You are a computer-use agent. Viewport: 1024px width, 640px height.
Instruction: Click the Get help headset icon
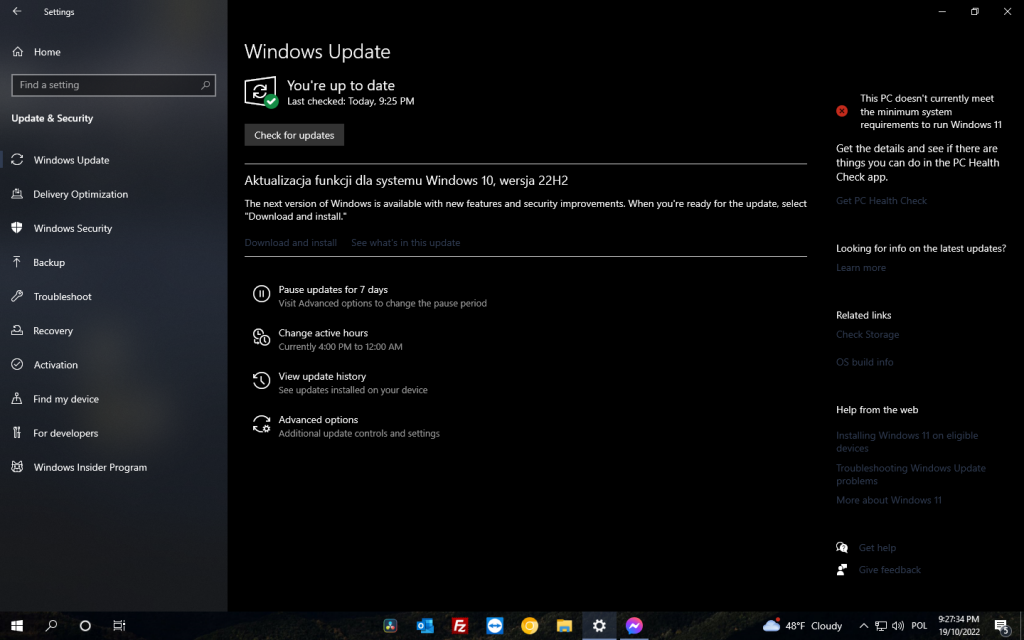841,547
